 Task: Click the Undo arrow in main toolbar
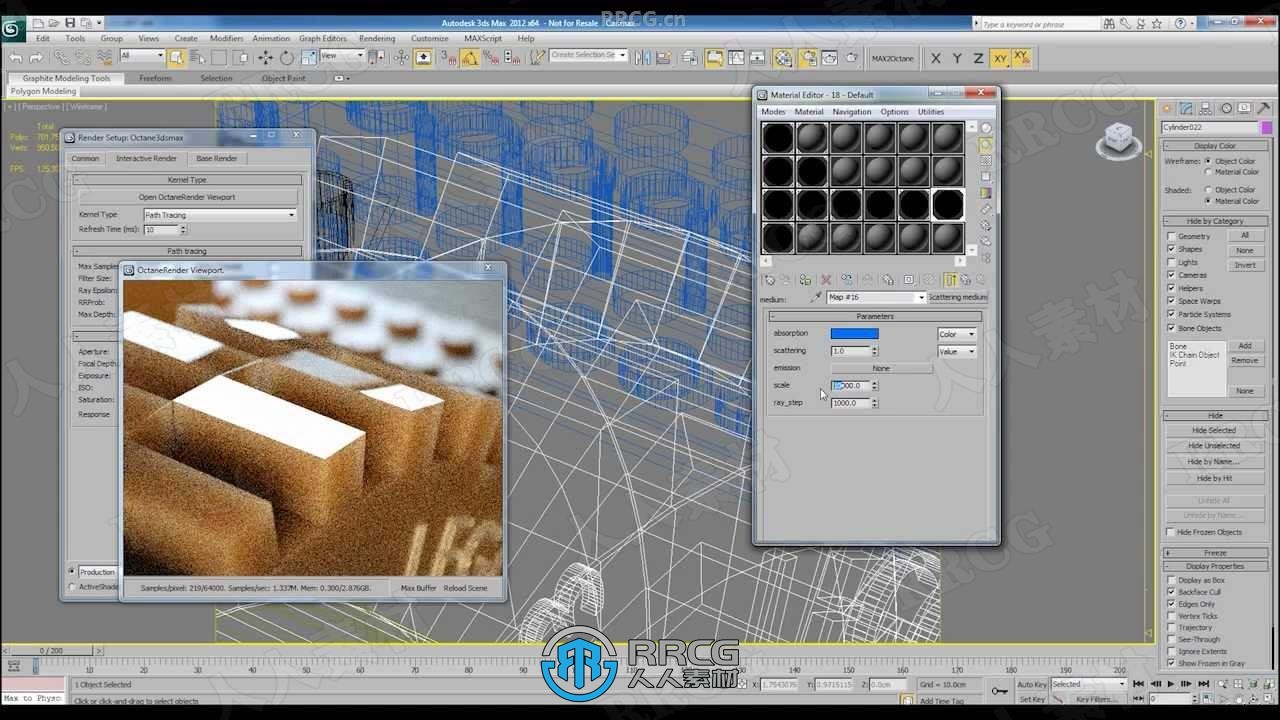(x=15, y=58)
